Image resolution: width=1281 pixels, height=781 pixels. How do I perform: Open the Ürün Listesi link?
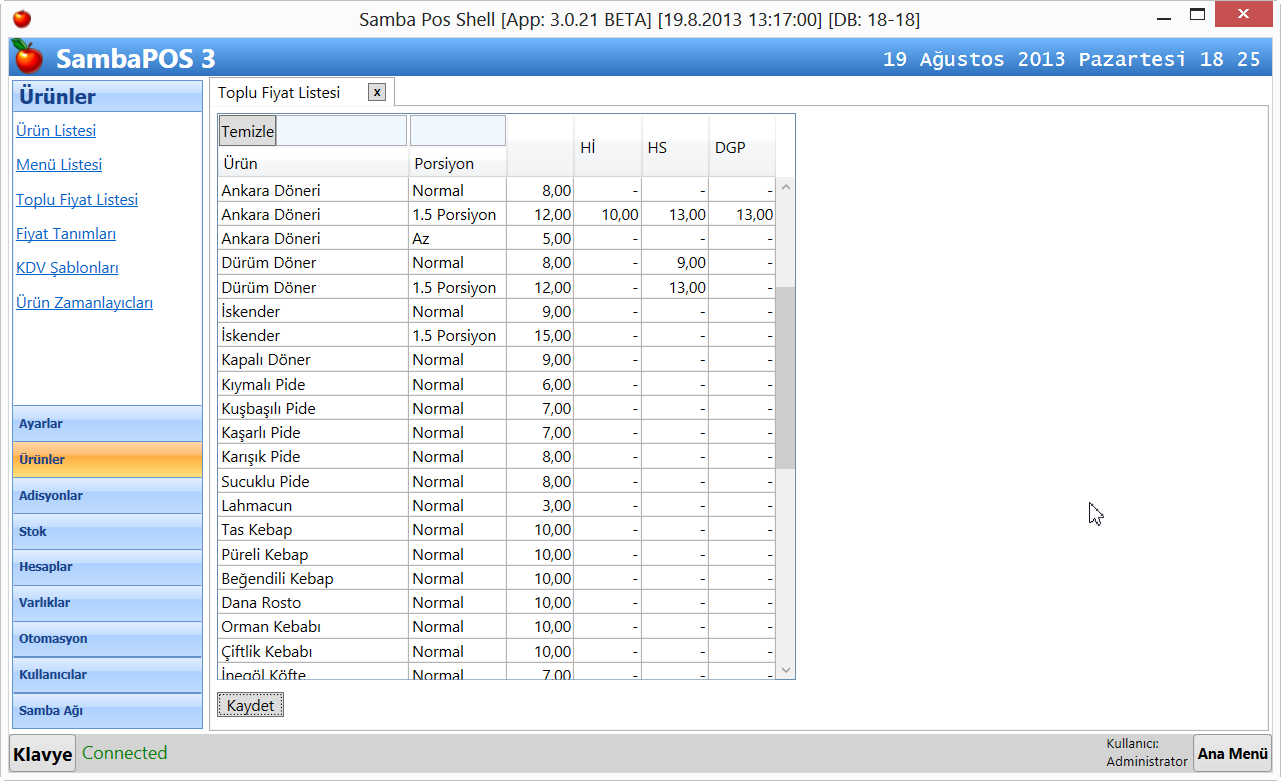point(56,131)
